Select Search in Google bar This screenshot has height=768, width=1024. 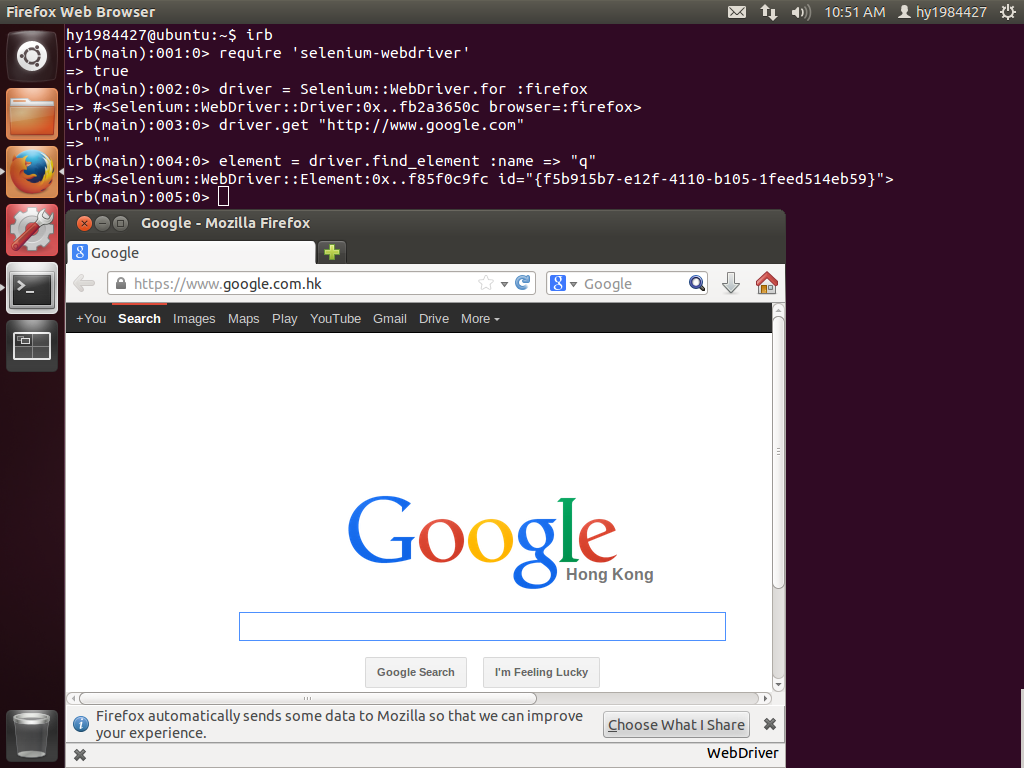click(139, 319)
